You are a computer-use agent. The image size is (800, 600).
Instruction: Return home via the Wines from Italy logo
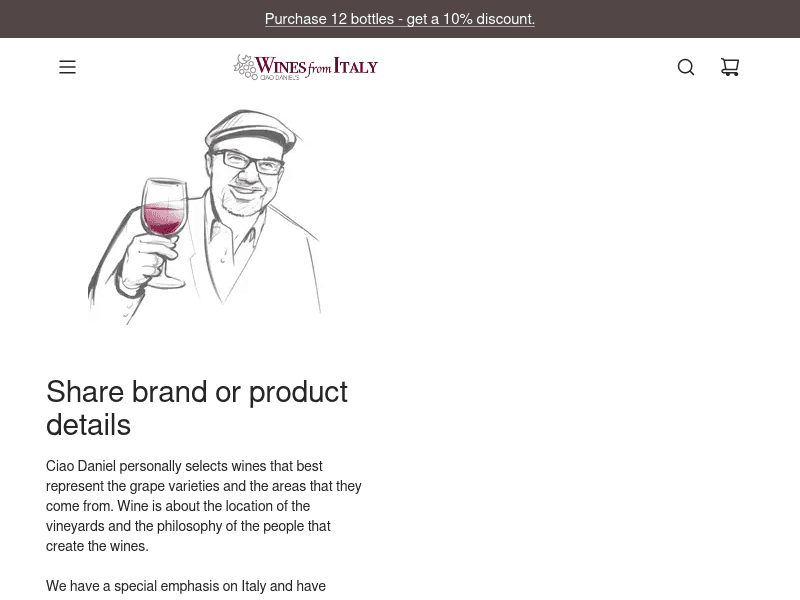click(306, 65)
